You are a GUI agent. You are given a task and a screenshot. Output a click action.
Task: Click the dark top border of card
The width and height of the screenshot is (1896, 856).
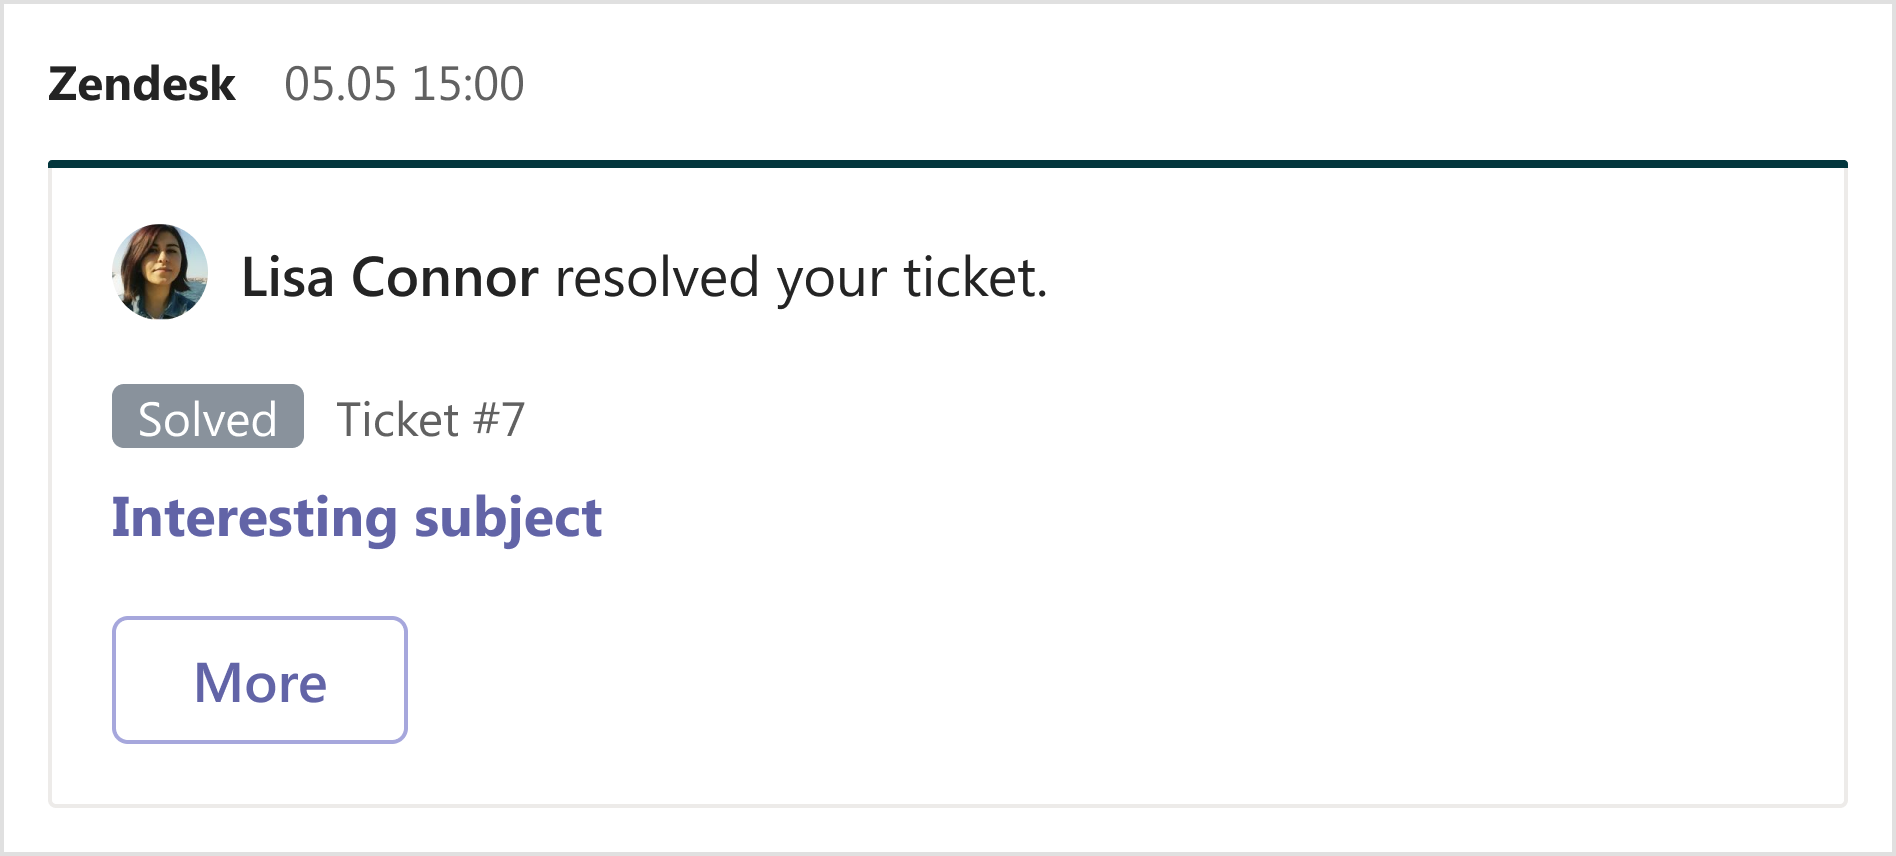click(x=947, y=163)
